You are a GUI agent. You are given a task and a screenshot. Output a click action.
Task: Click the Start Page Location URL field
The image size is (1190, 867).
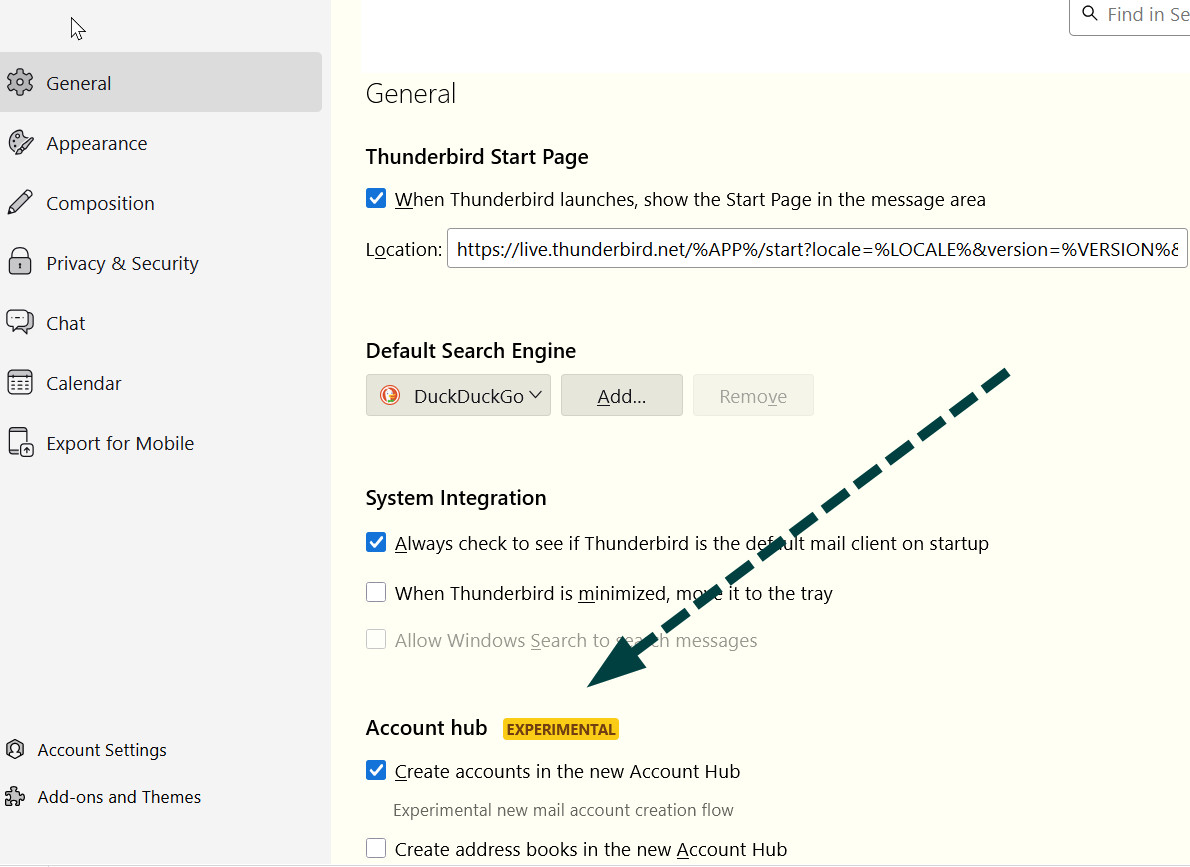click(816, 249)
